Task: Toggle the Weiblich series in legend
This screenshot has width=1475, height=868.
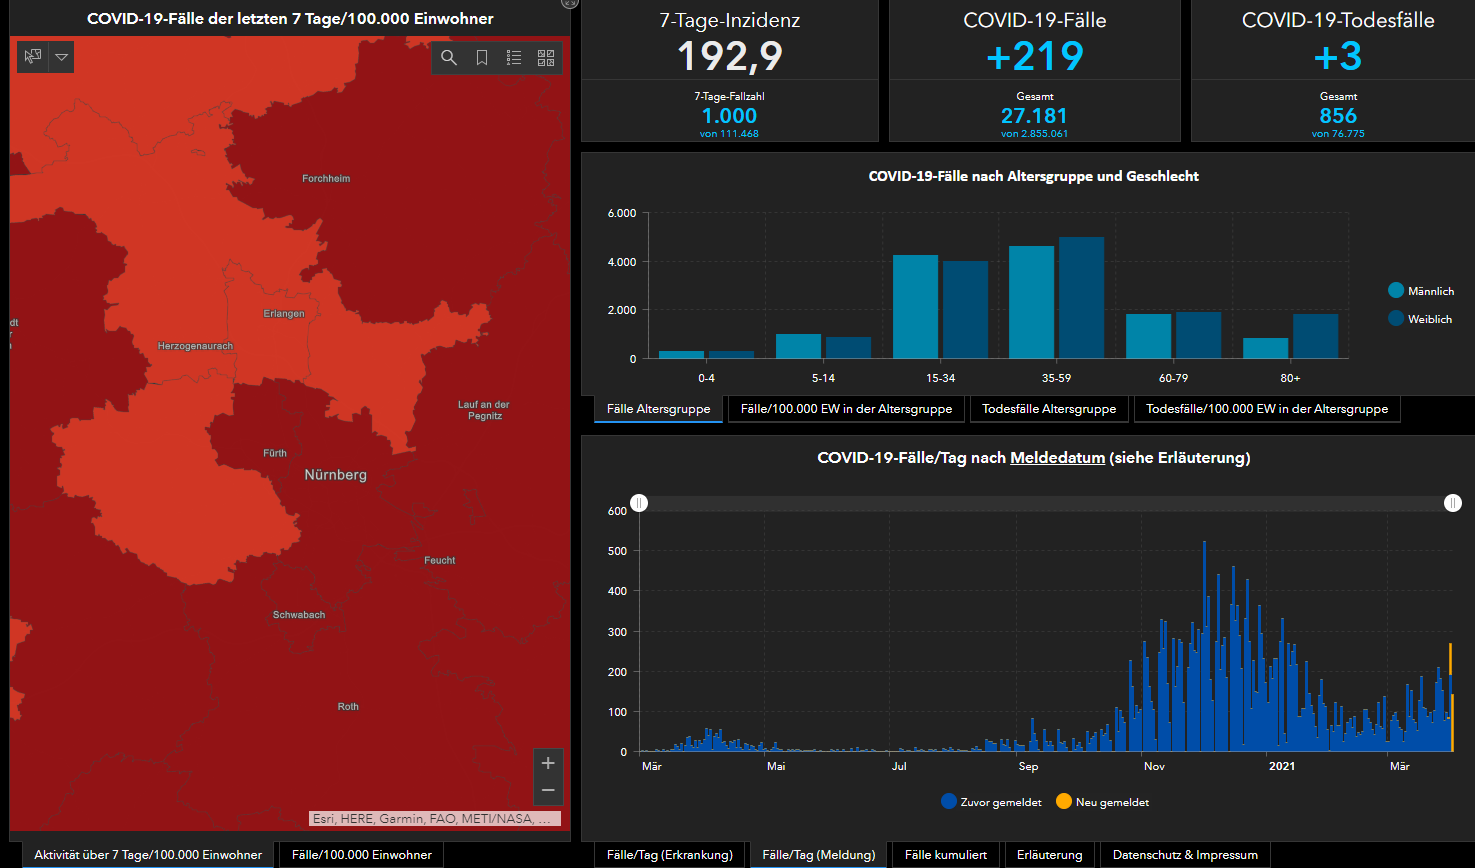Action: tap(1419, 319)
